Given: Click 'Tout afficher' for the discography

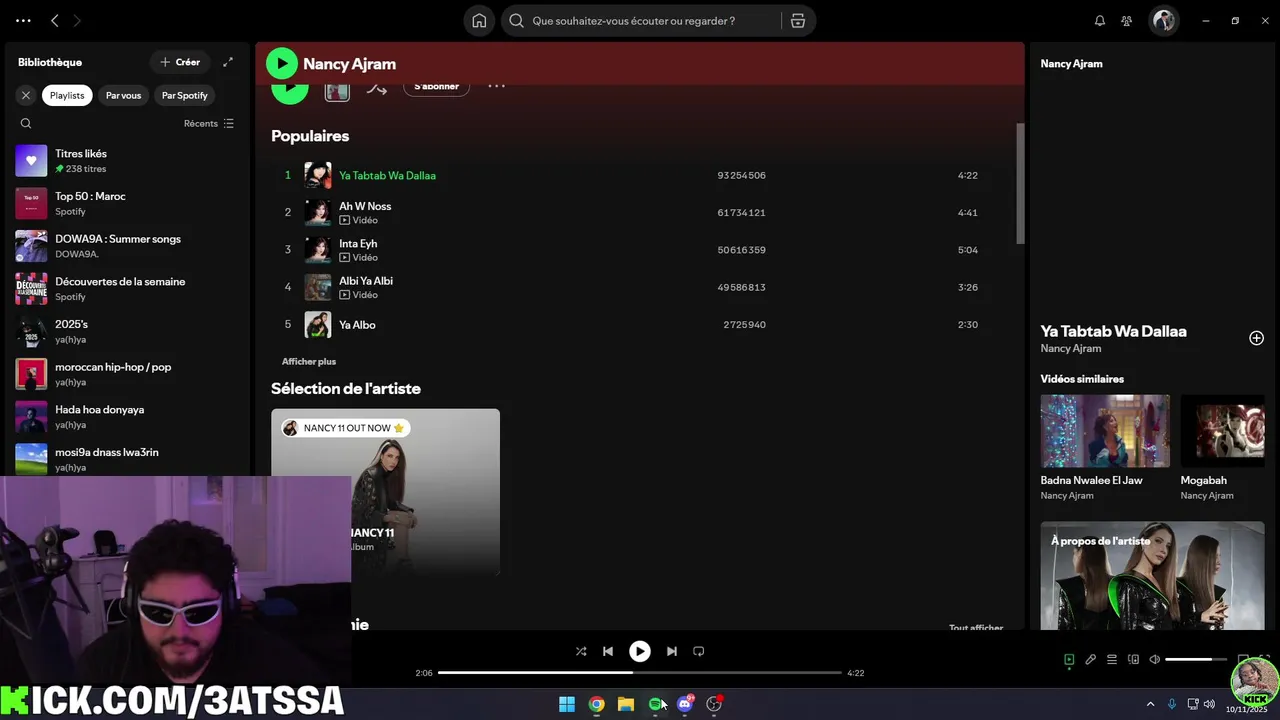Looking at the screenshot, I should pyautogui.click(x=976, y=628).
